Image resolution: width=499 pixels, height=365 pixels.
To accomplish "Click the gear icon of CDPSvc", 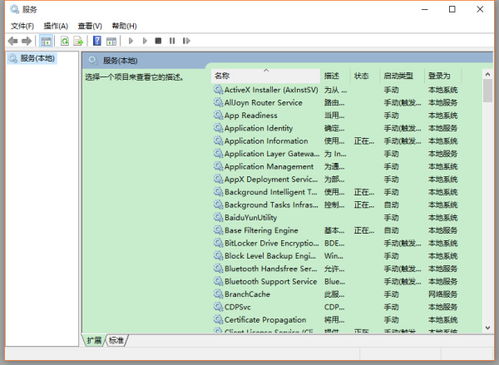I will tap(218, 307).
